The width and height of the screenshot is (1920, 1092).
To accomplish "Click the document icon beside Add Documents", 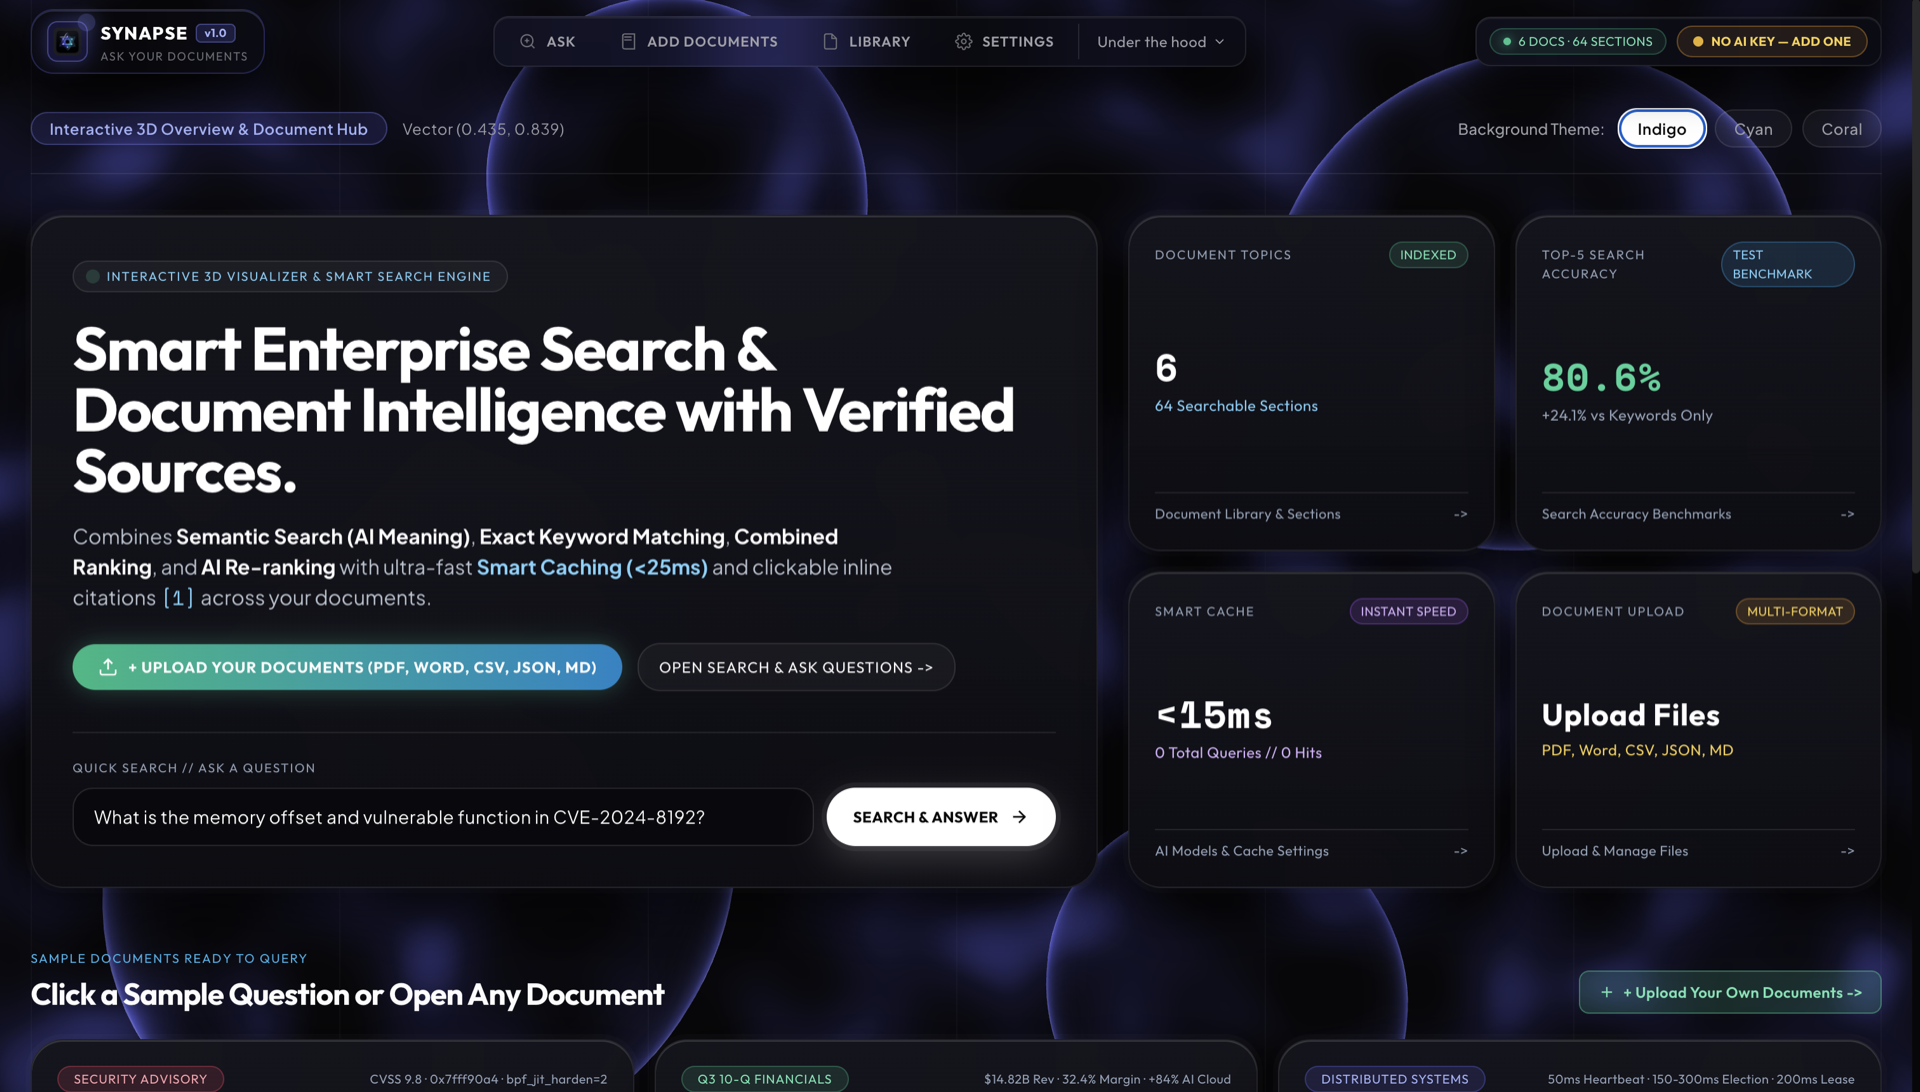I will 628,41.
